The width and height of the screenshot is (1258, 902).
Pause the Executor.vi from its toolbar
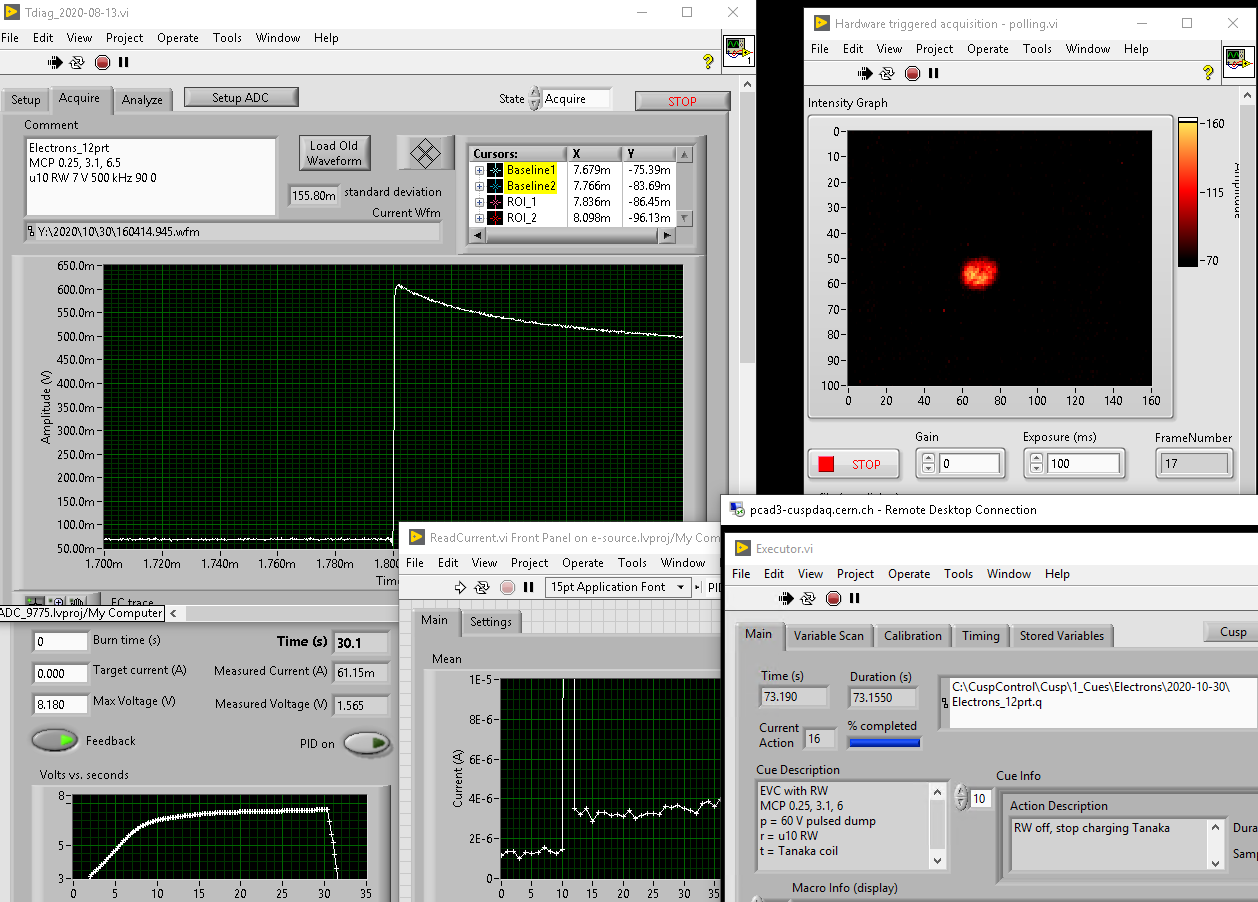point(855,598)
